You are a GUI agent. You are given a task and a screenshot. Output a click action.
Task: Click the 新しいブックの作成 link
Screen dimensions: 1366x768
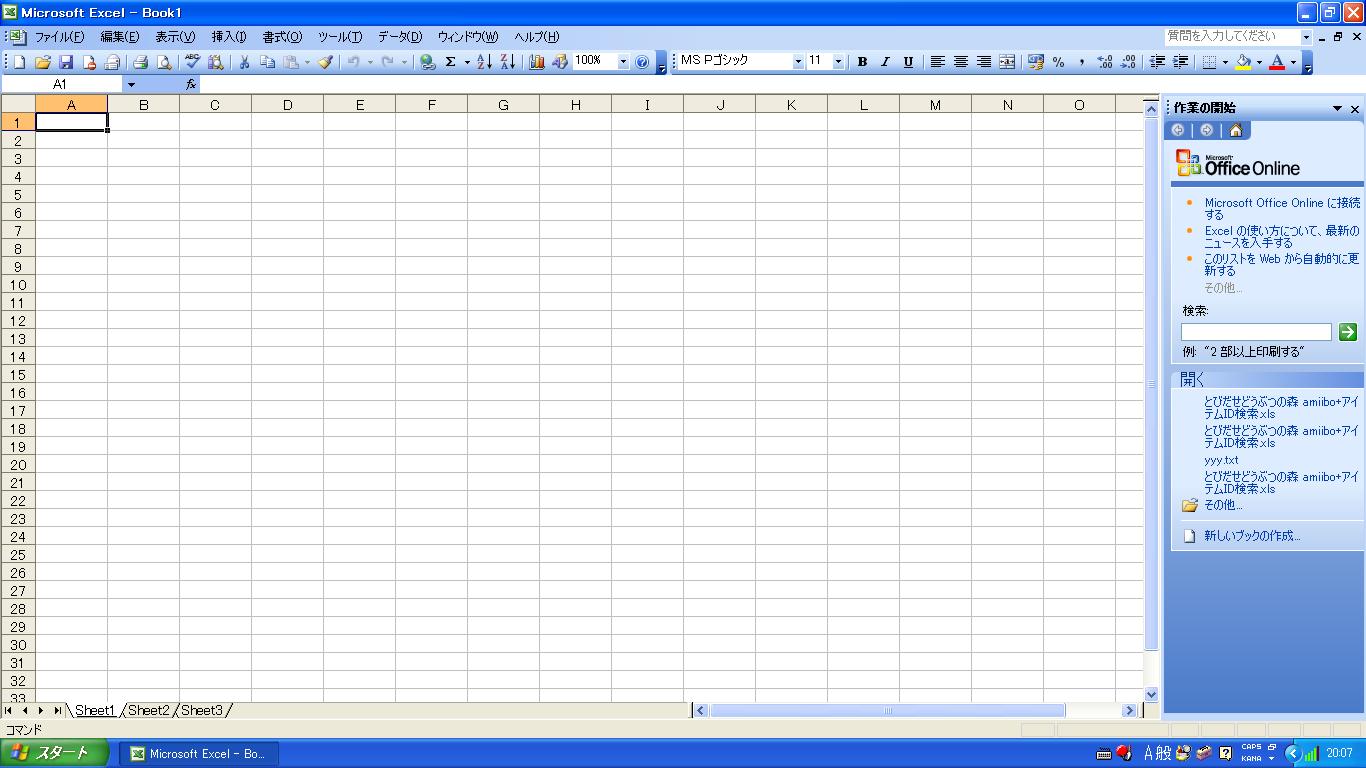[x=1252, y=536]
